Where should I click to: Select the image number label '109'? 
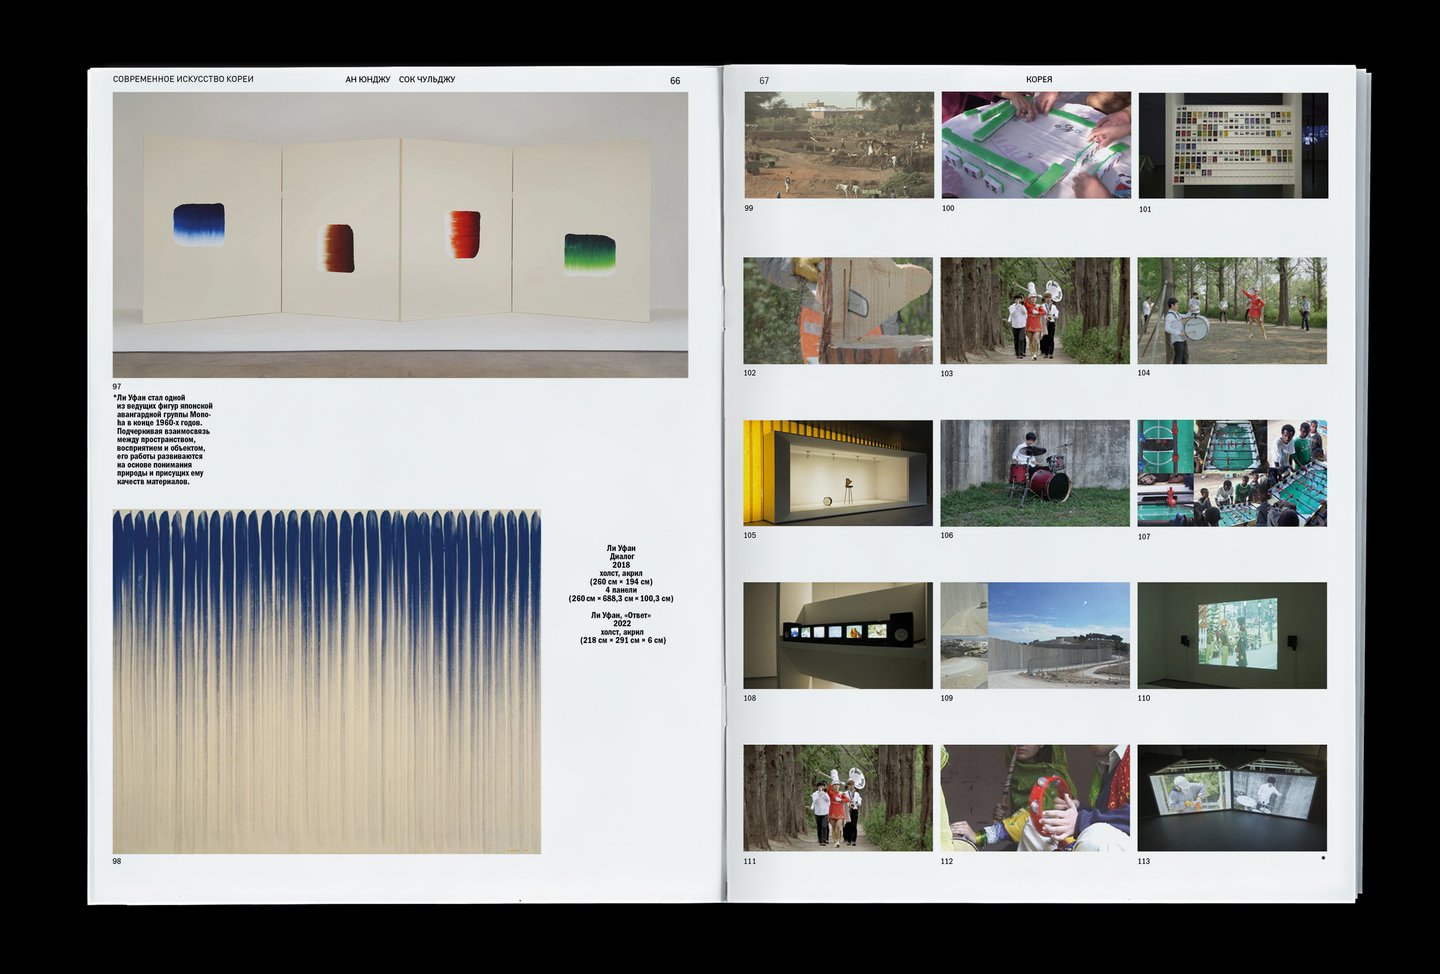947,698
